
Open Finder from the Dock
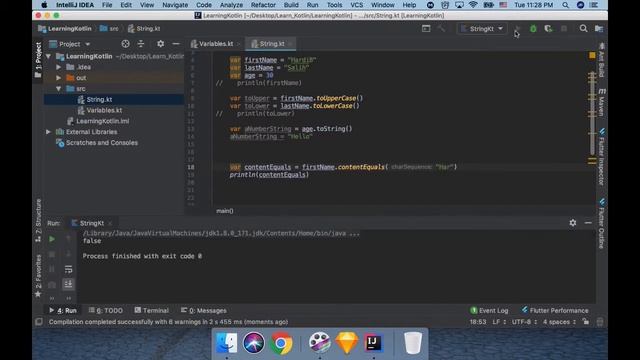(x=226, y=343)
